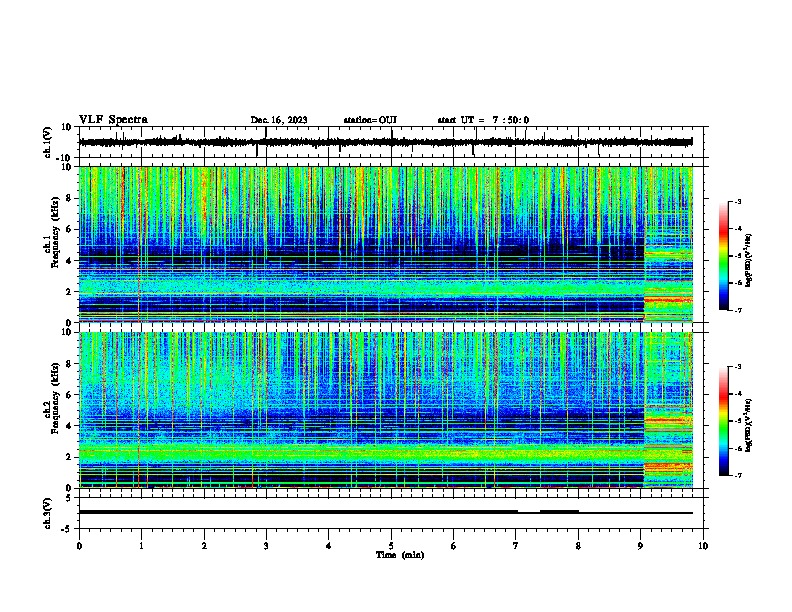Viewport: 792px width, 612px height.
Task: Click the time axis tick labeled "0"
Action: point(79,546)
